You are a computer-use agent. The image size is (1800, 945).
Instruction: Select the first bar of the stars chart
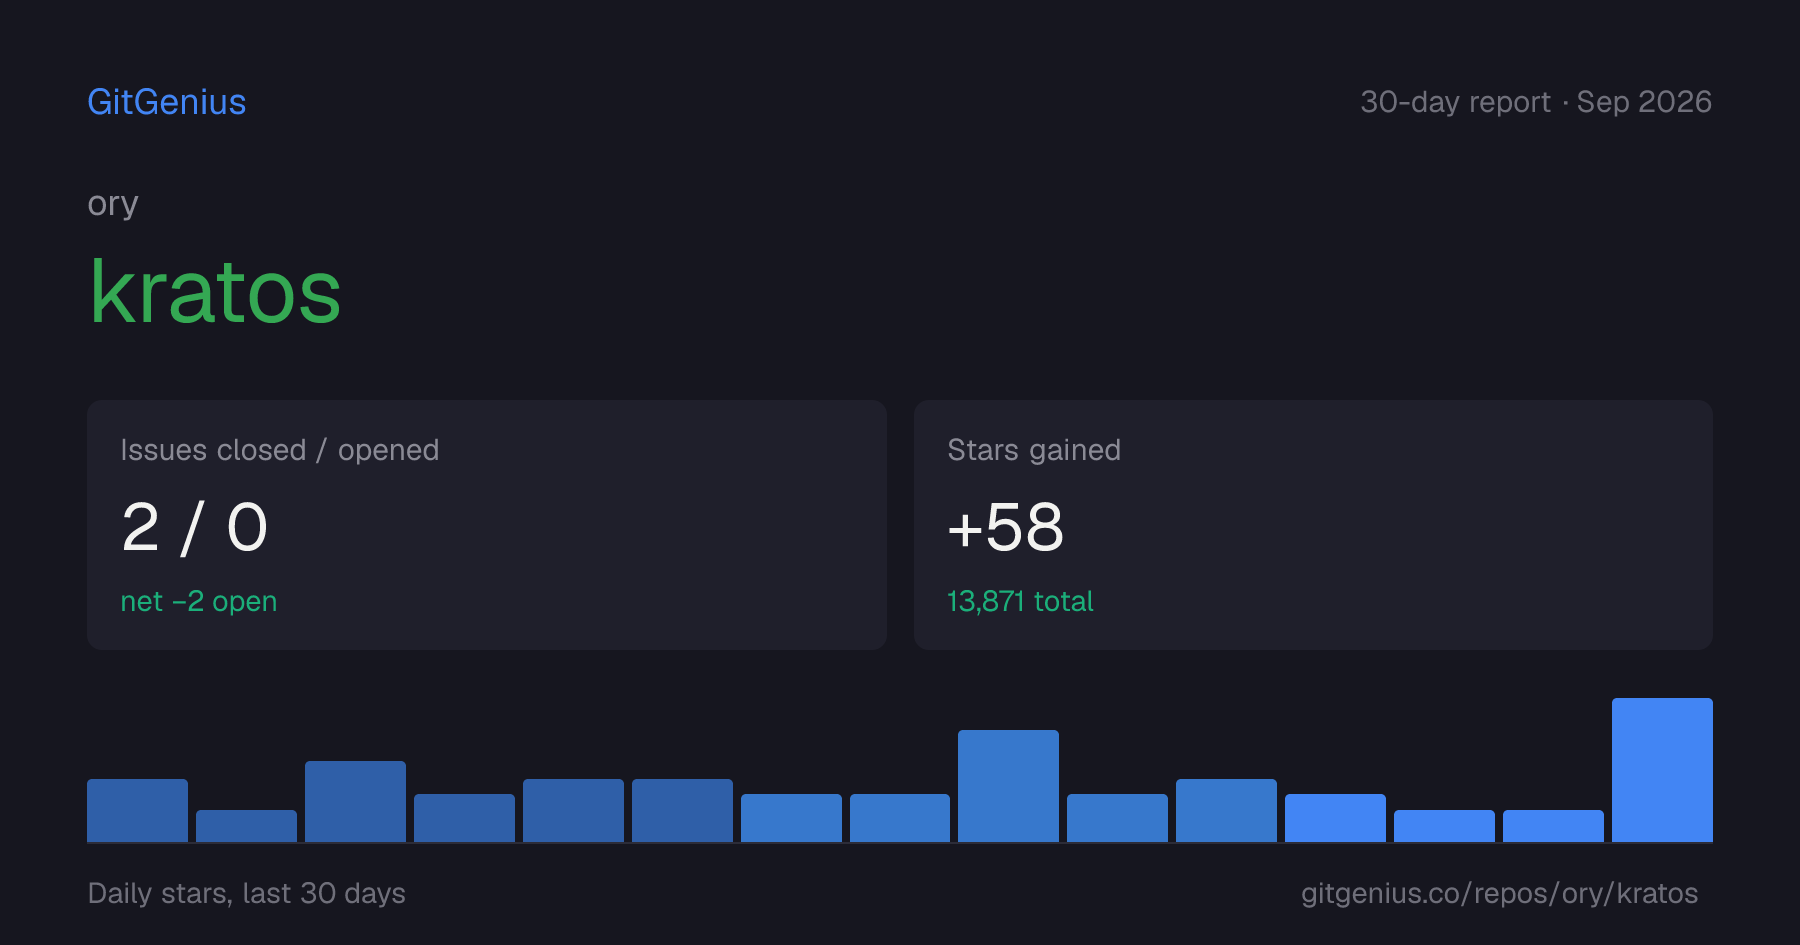click(x=137, y=810)
